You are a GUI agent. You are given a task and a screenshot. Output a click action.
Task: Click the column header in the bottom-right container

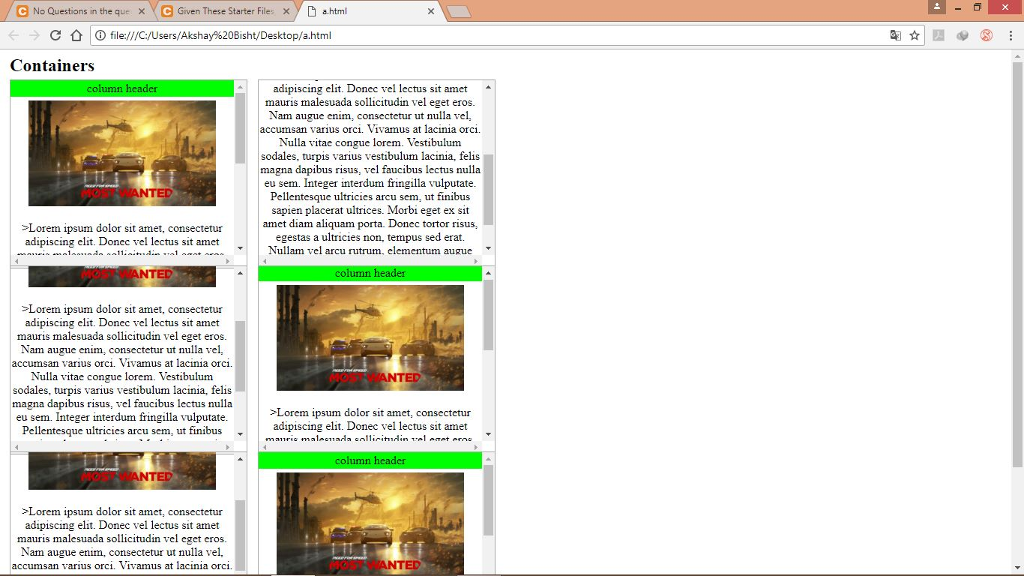370,460
